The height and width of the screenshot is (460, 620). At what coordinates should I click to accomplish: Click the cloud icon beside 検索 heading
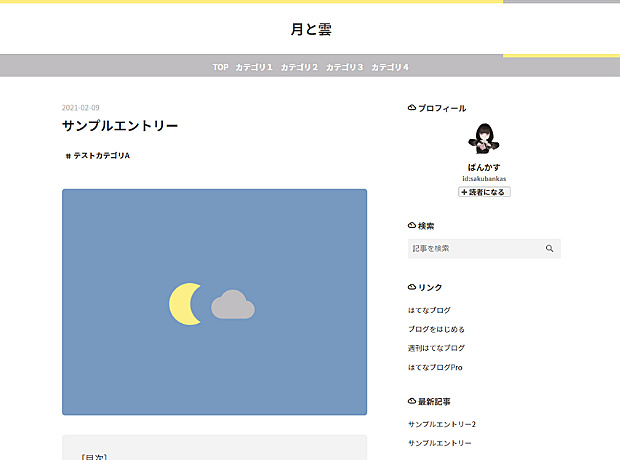pos(412,225)
